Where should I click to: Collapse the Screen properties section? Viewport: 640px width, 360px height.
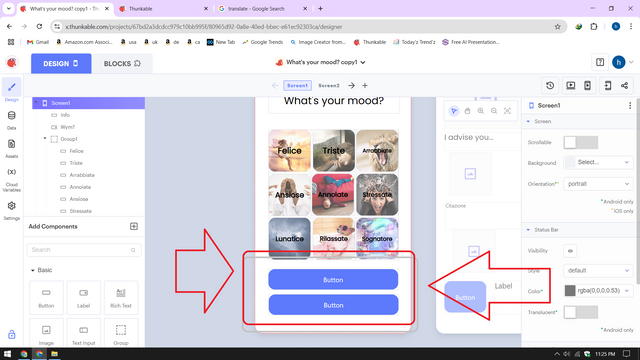pos(528,122)
